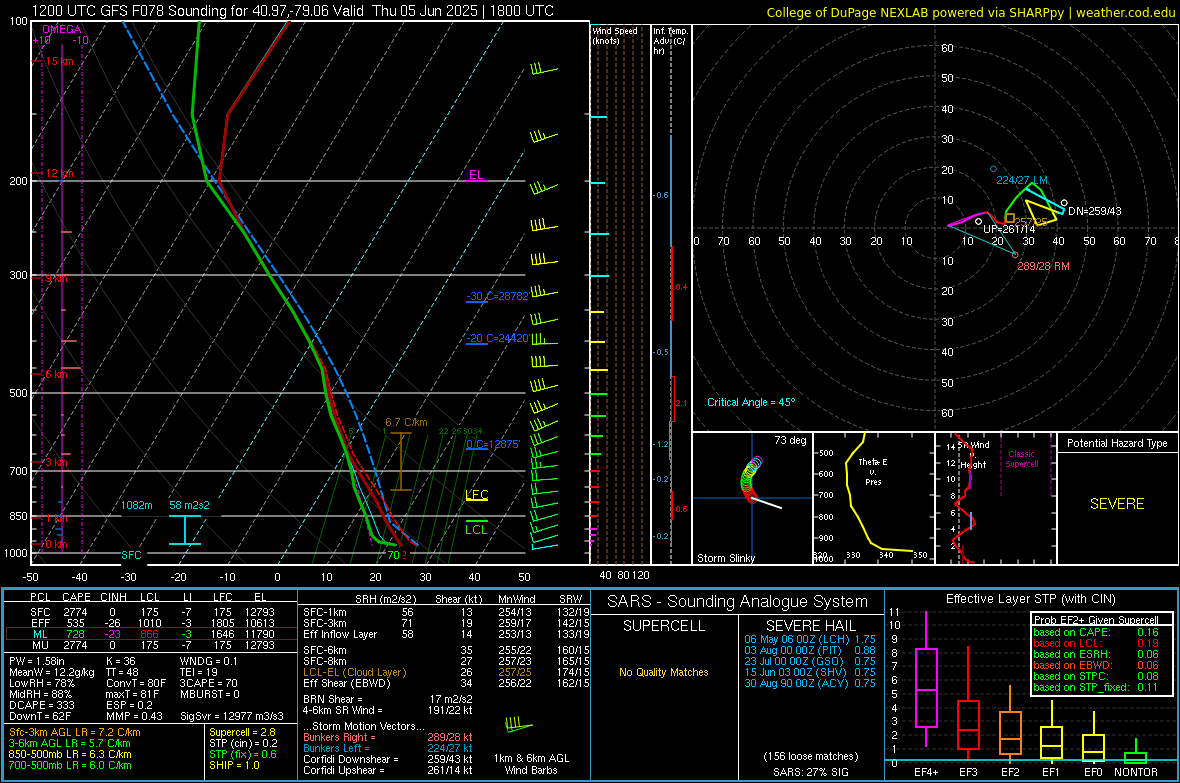Click the 1km & 6km AGL wind barb symbol
This screenshot has width=1180, height=783.
coord(518,725)
